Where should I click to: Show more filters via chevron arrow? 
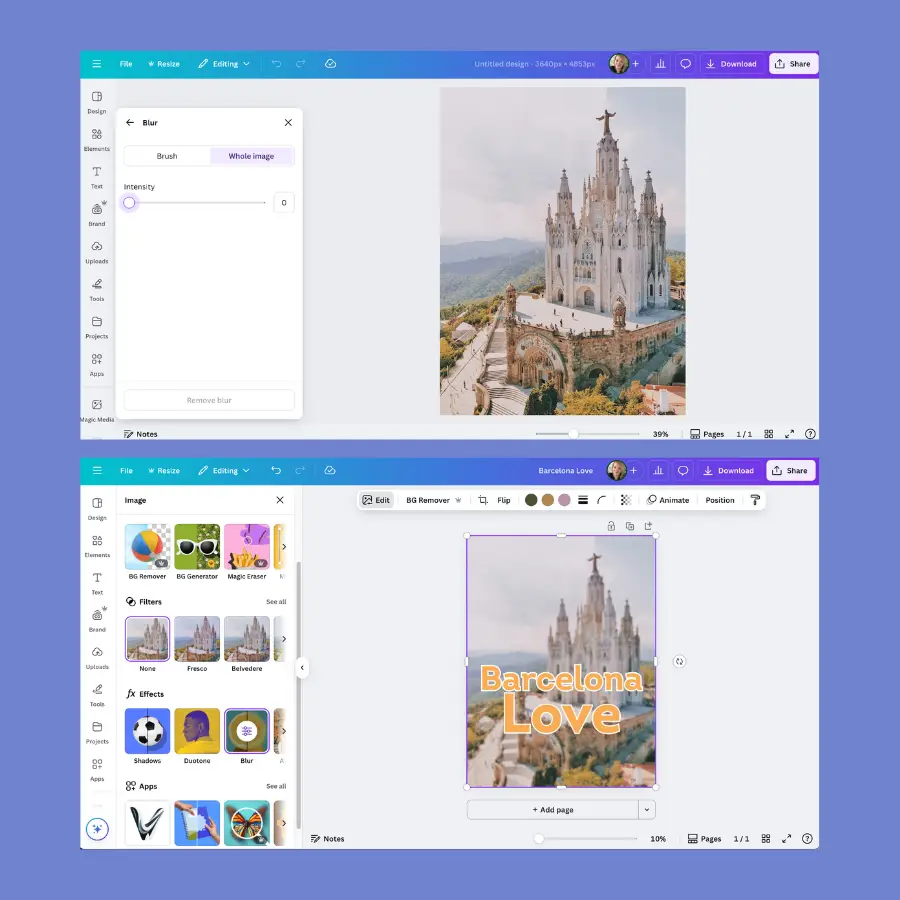click(x=284, y=639)
